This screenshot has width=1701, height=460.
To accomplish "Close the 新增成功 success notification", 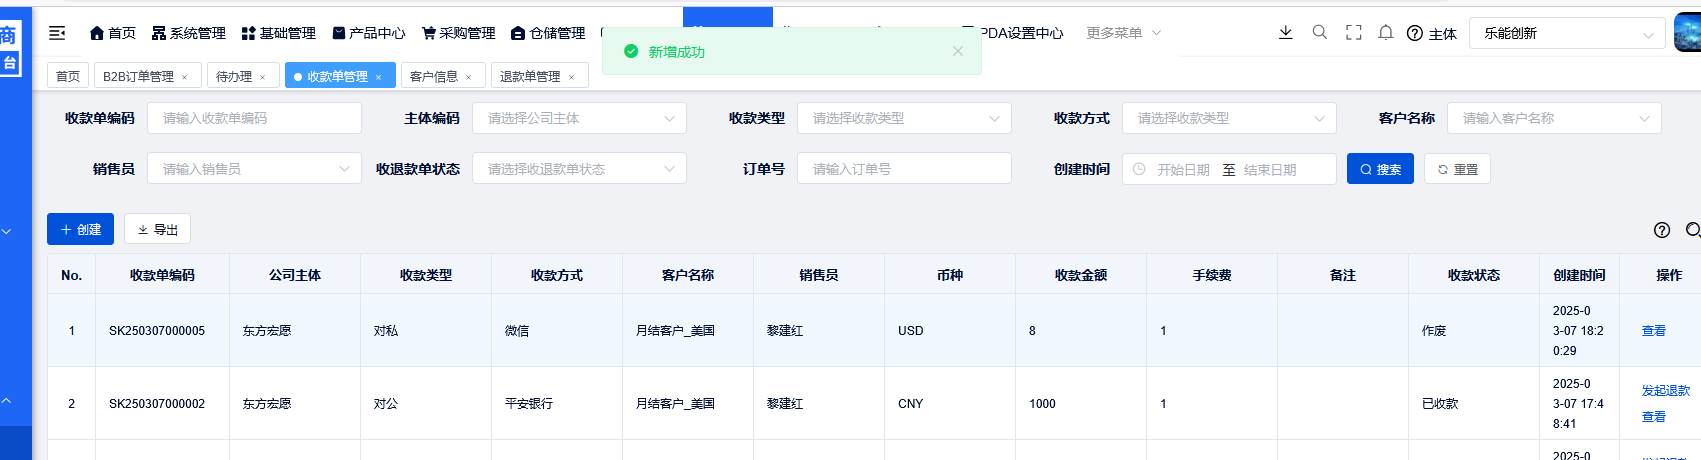I will point(957,51).
